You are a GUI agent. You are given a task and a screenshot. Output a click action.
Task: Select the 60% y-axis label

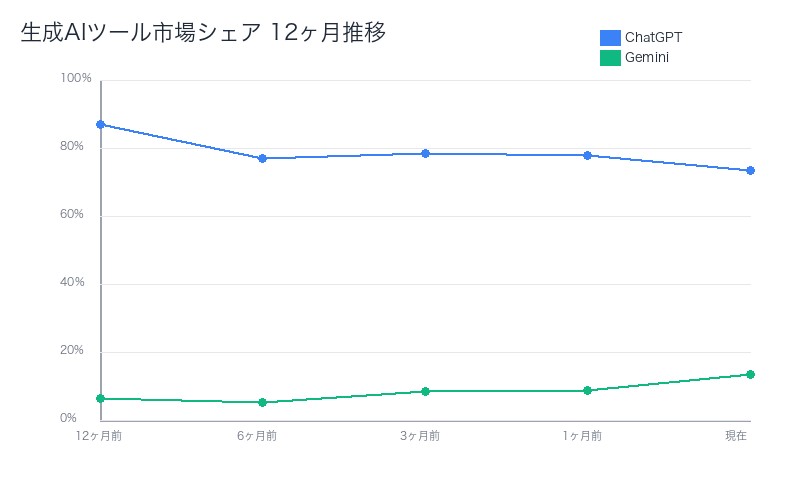pyautogui.click(x=72, y=215)
